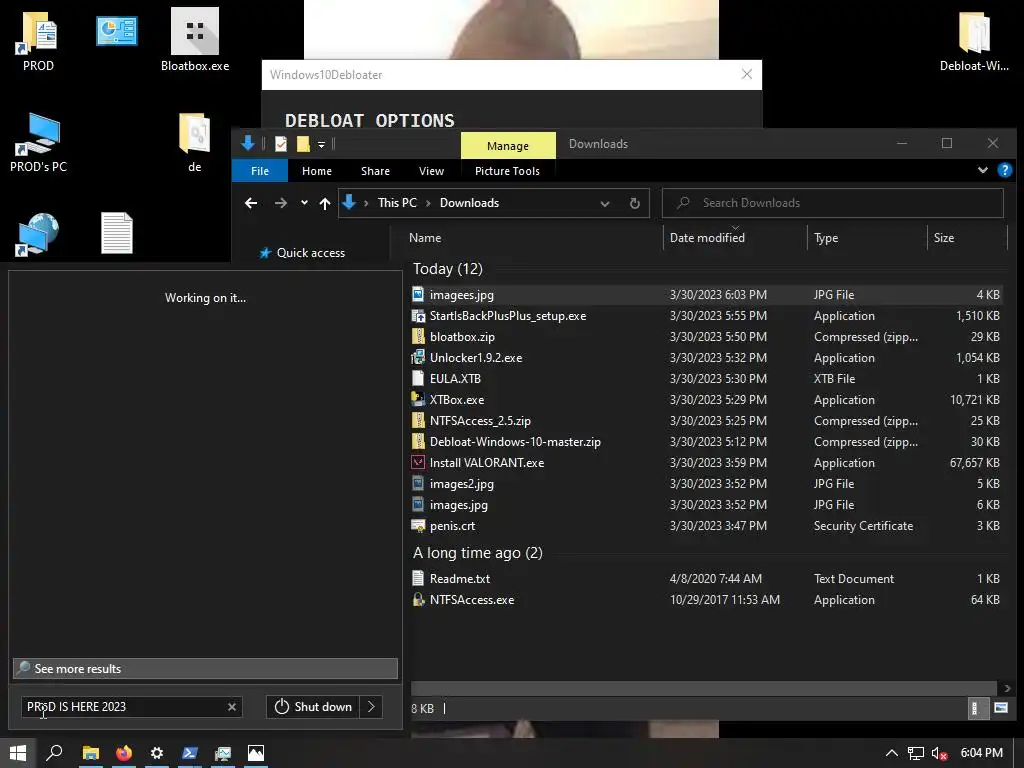Open the network globe desktop shortcut
This screenshot has width=1024, height=768.
click(38, 234)
